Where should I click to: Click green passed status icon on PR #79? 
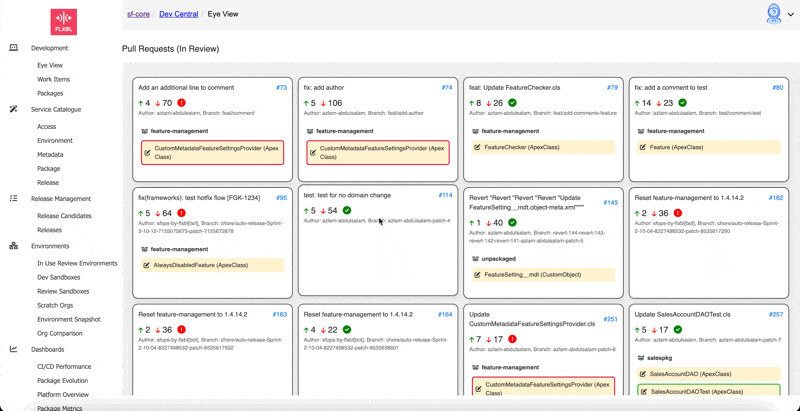tap(512, 103)
